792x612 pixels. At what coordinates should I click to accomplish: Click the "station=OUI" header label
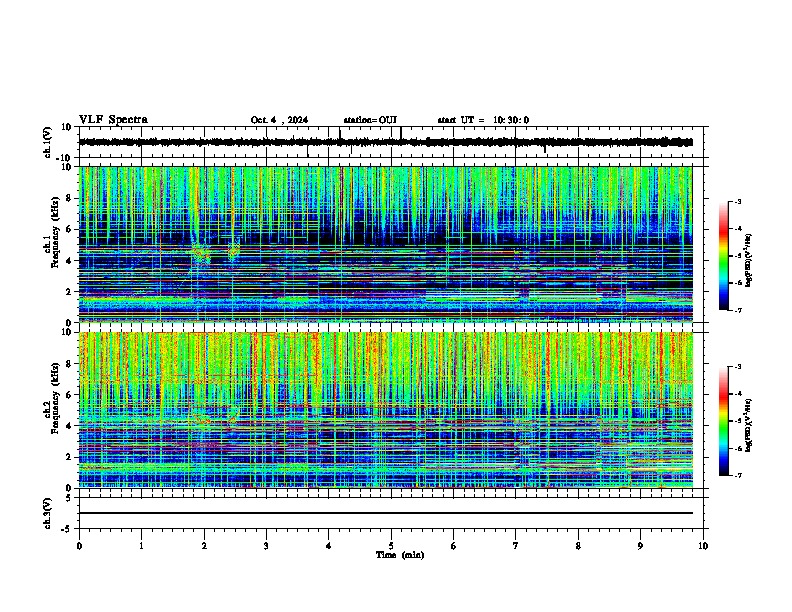click(370, 120)
